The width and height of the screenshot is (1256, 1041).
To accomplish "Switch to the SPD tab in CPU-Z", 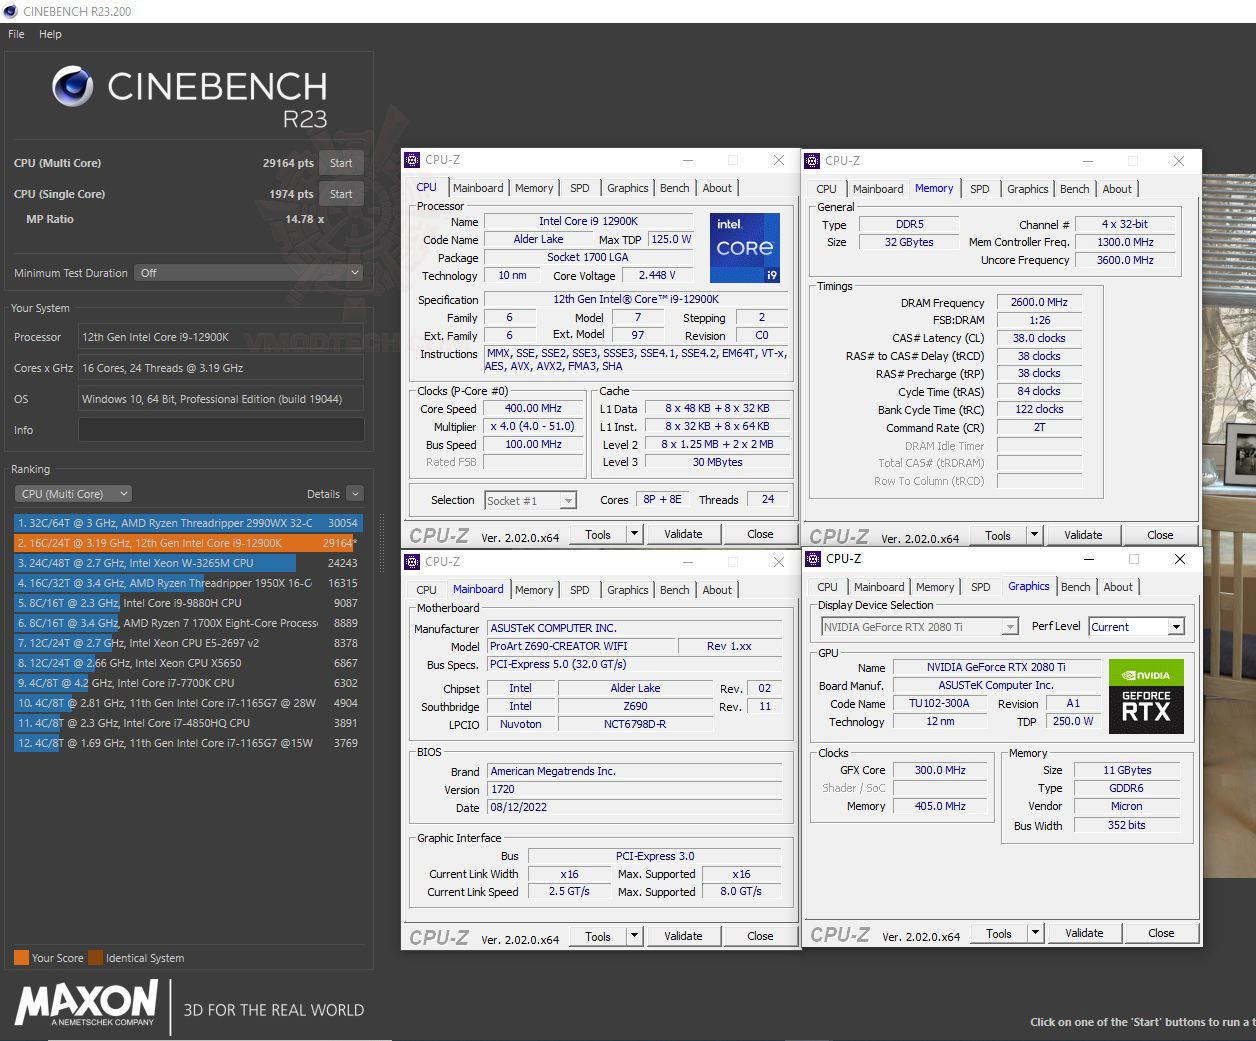I will tap(580, 188).
